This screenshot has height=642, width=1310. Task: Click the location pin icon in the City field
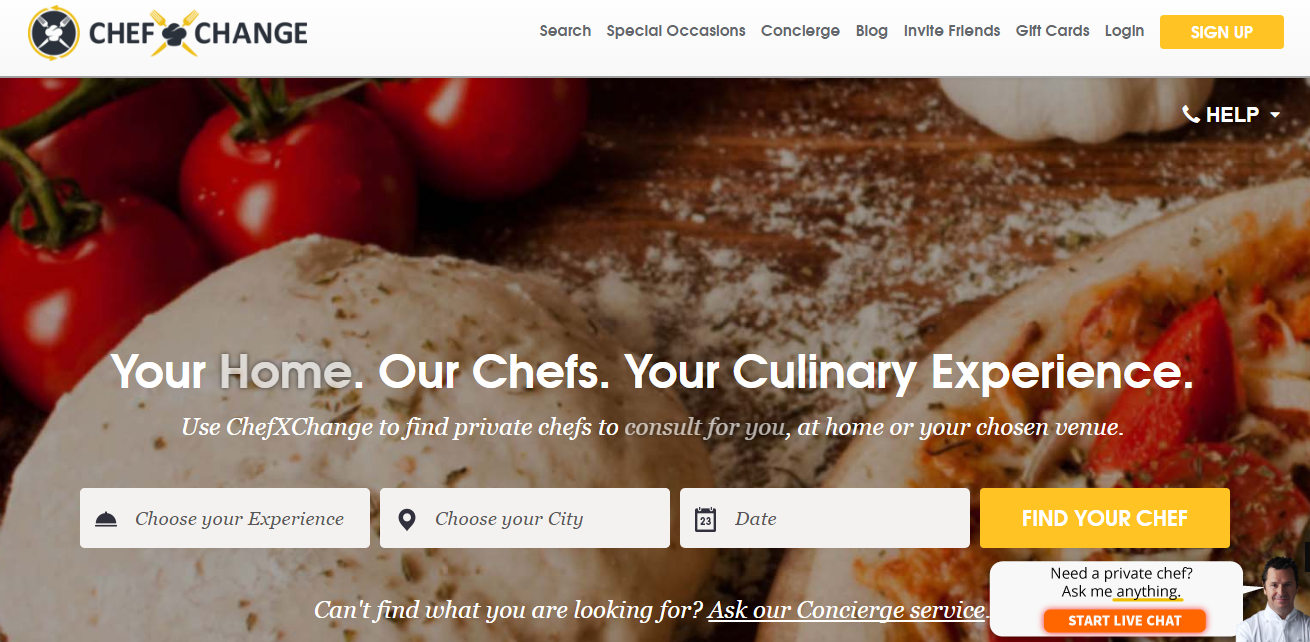click(x=407, y=519)
